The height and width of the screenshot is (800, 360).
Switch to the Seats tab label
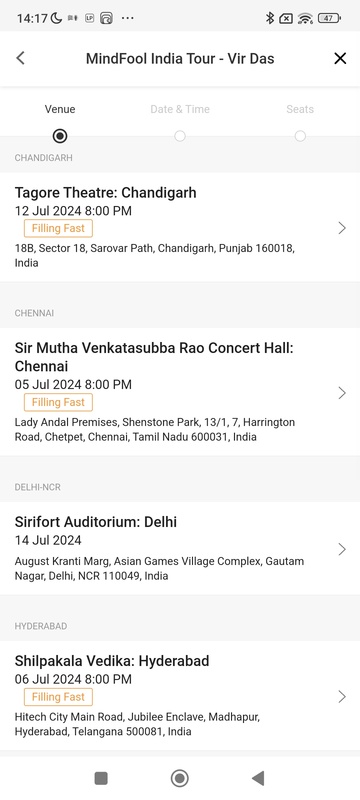point(300,109)
